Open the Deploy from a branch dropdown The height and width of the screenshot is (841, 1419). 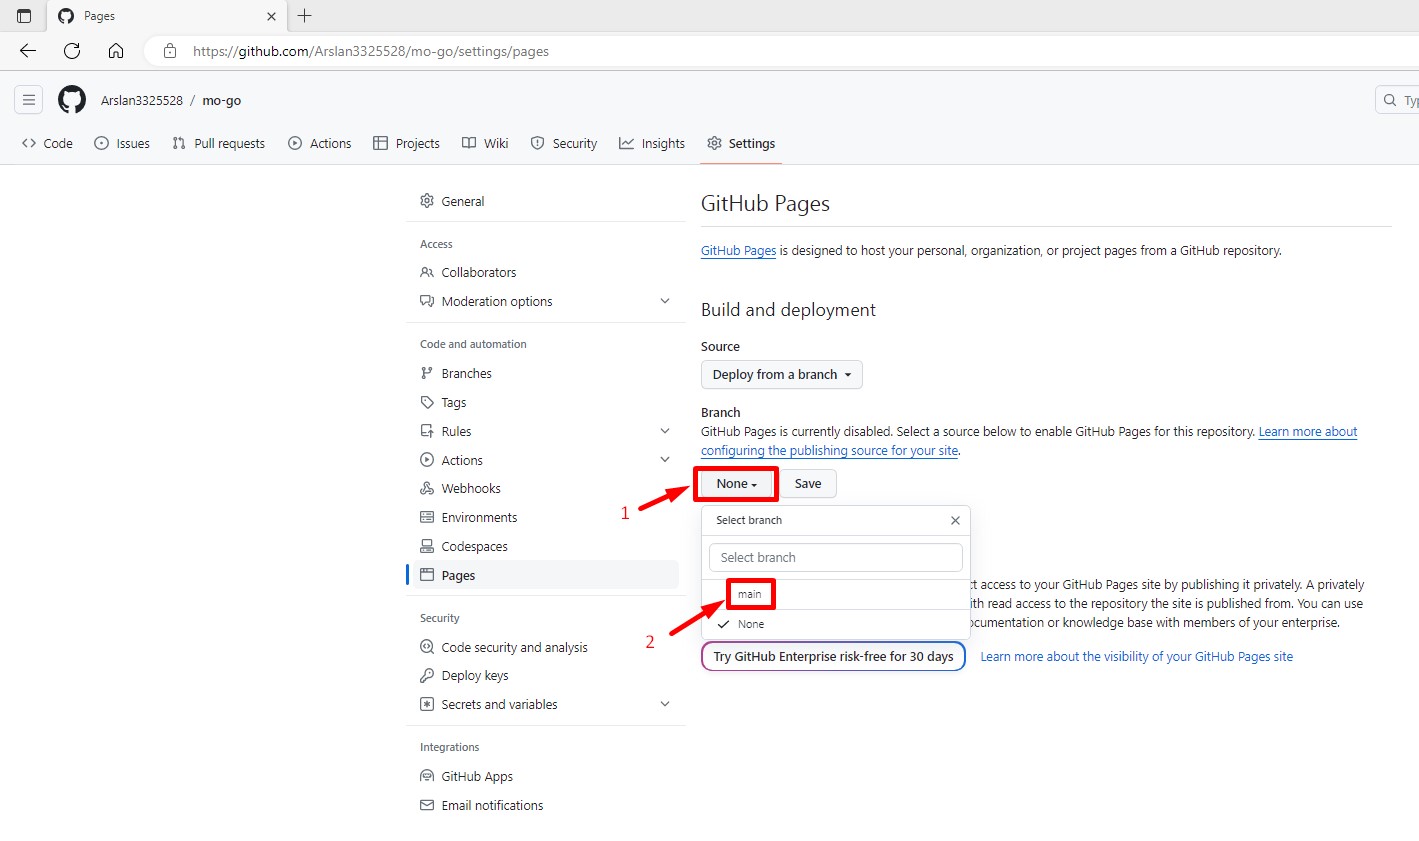pos(781,374)
